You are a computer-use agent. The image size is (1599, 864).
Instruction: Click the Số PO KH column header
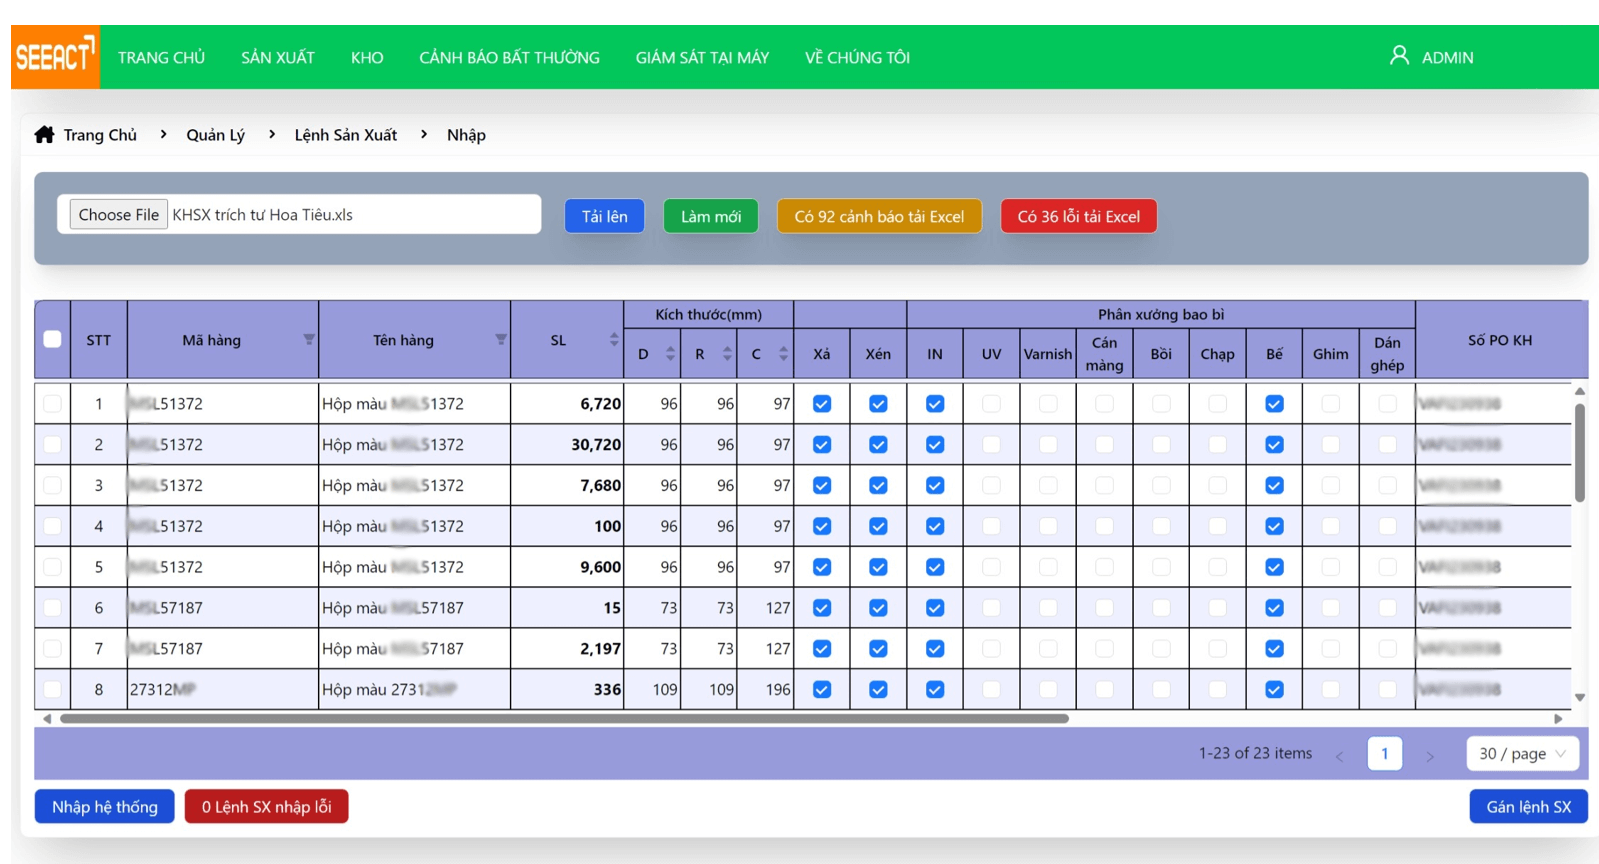click(x=1499, y=340)
